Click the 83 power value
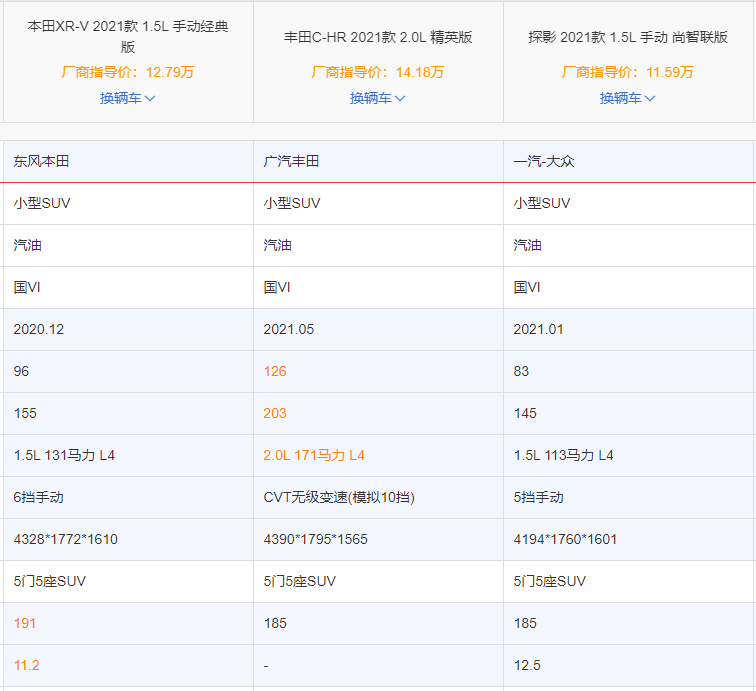 click(521, 371)
